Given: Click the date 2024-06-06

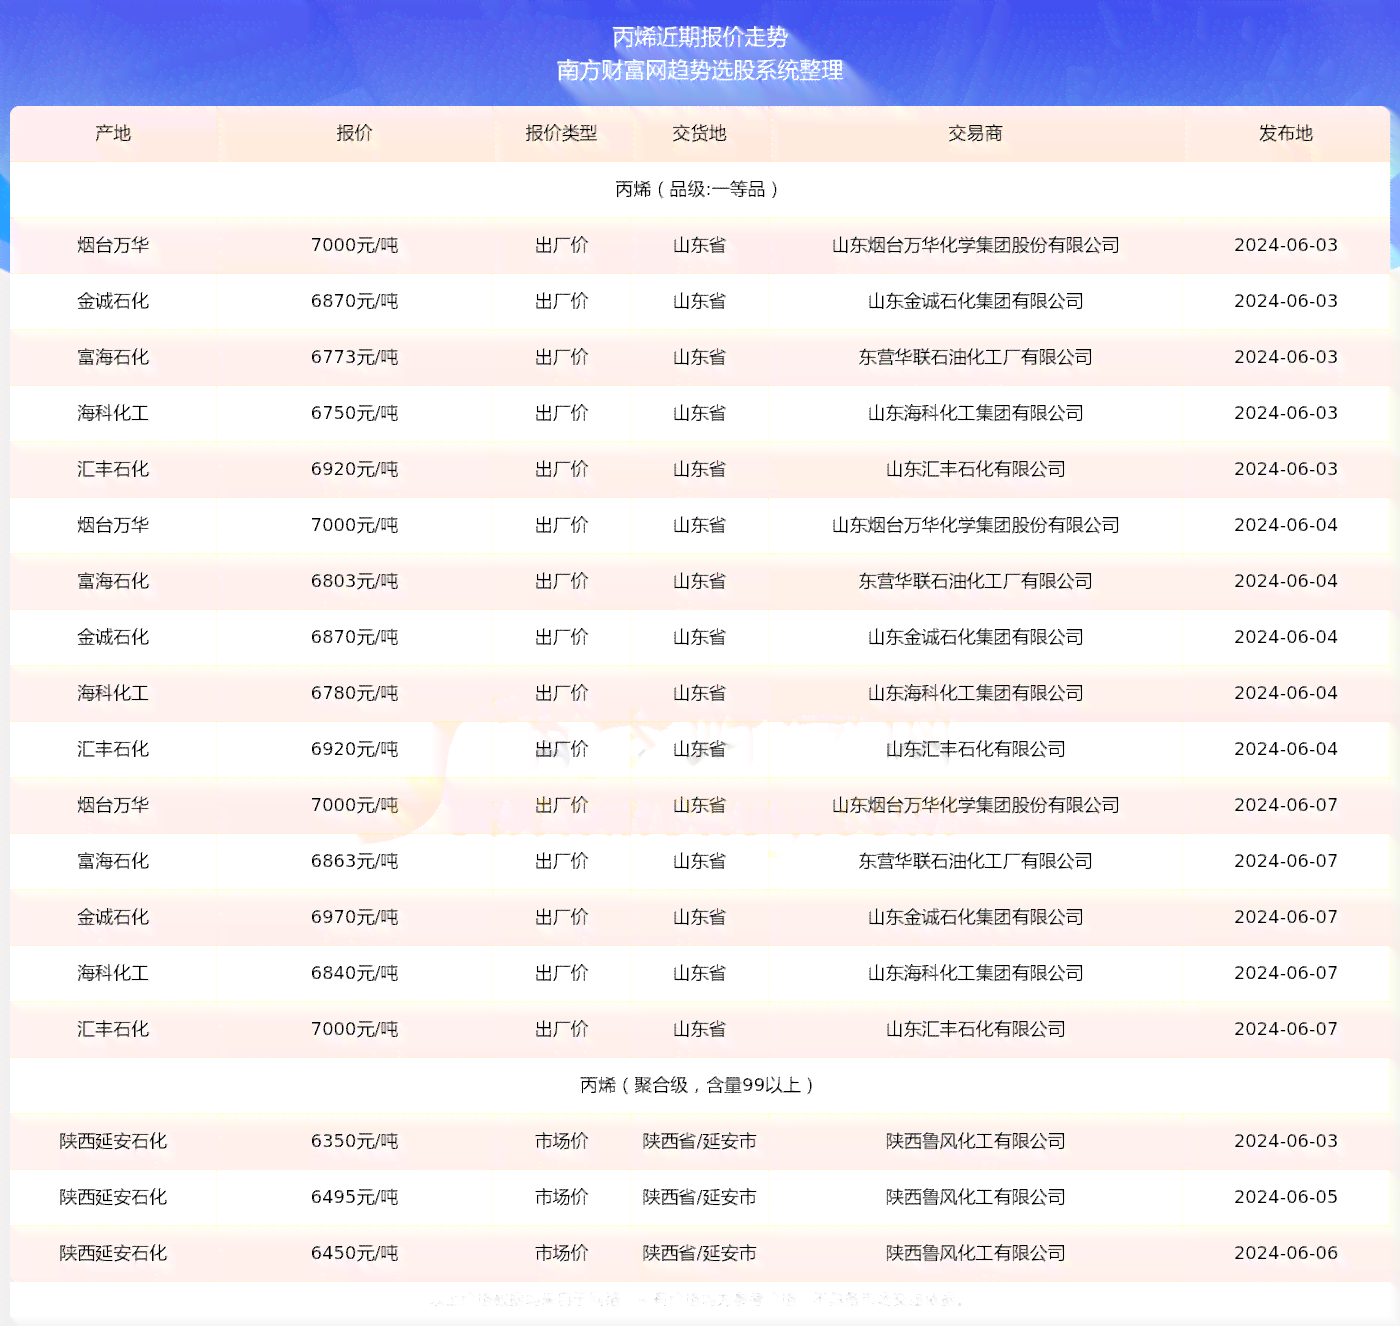Looking at the screenshot, I should [1285, 1253].
